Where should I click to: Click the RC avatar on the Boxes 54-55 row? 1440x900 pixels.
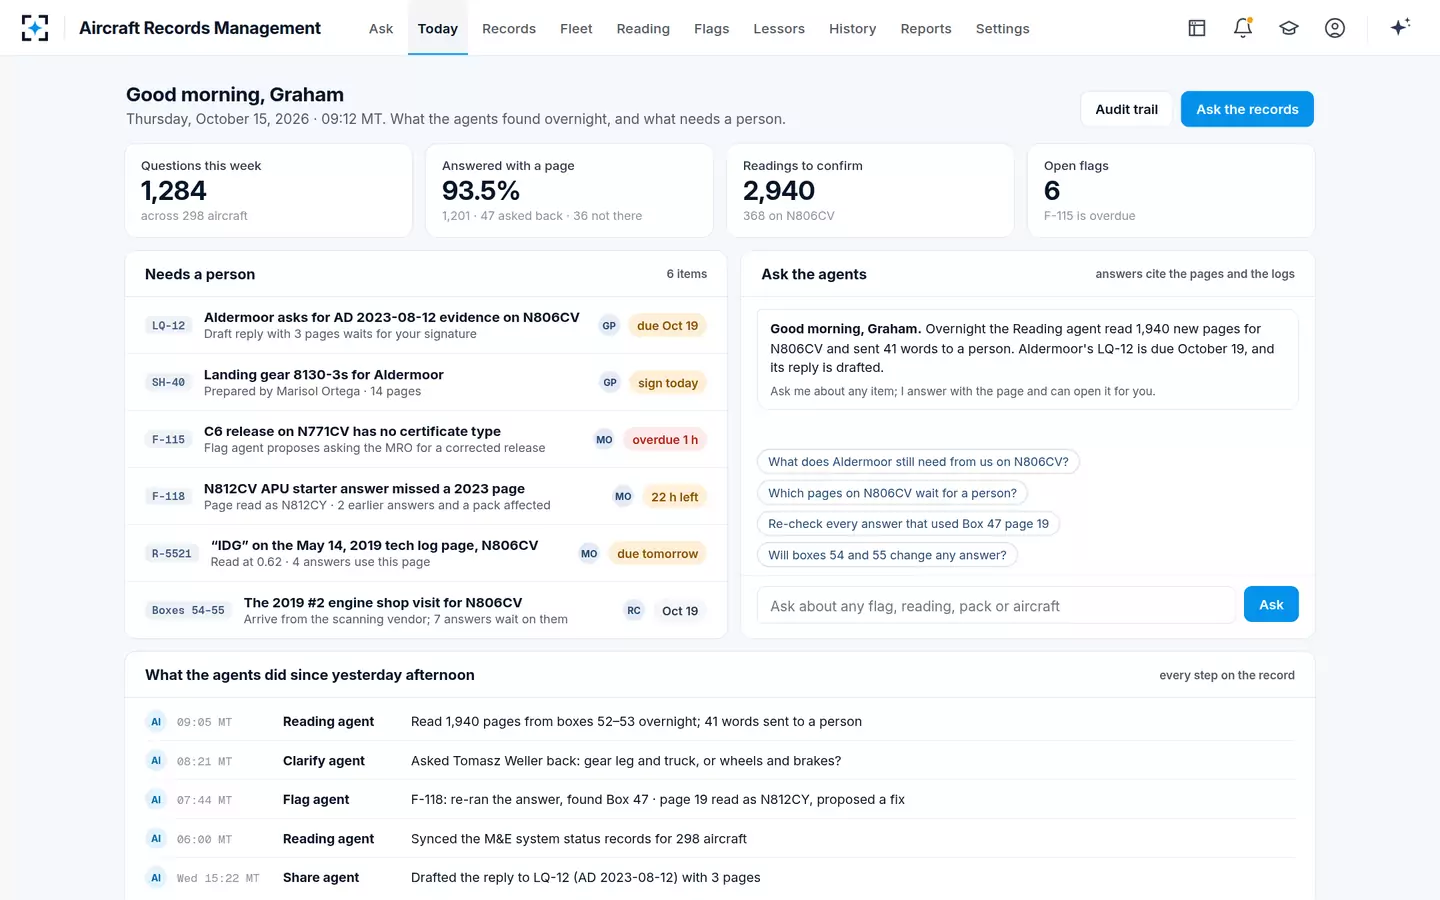click(x=634, y=611)
